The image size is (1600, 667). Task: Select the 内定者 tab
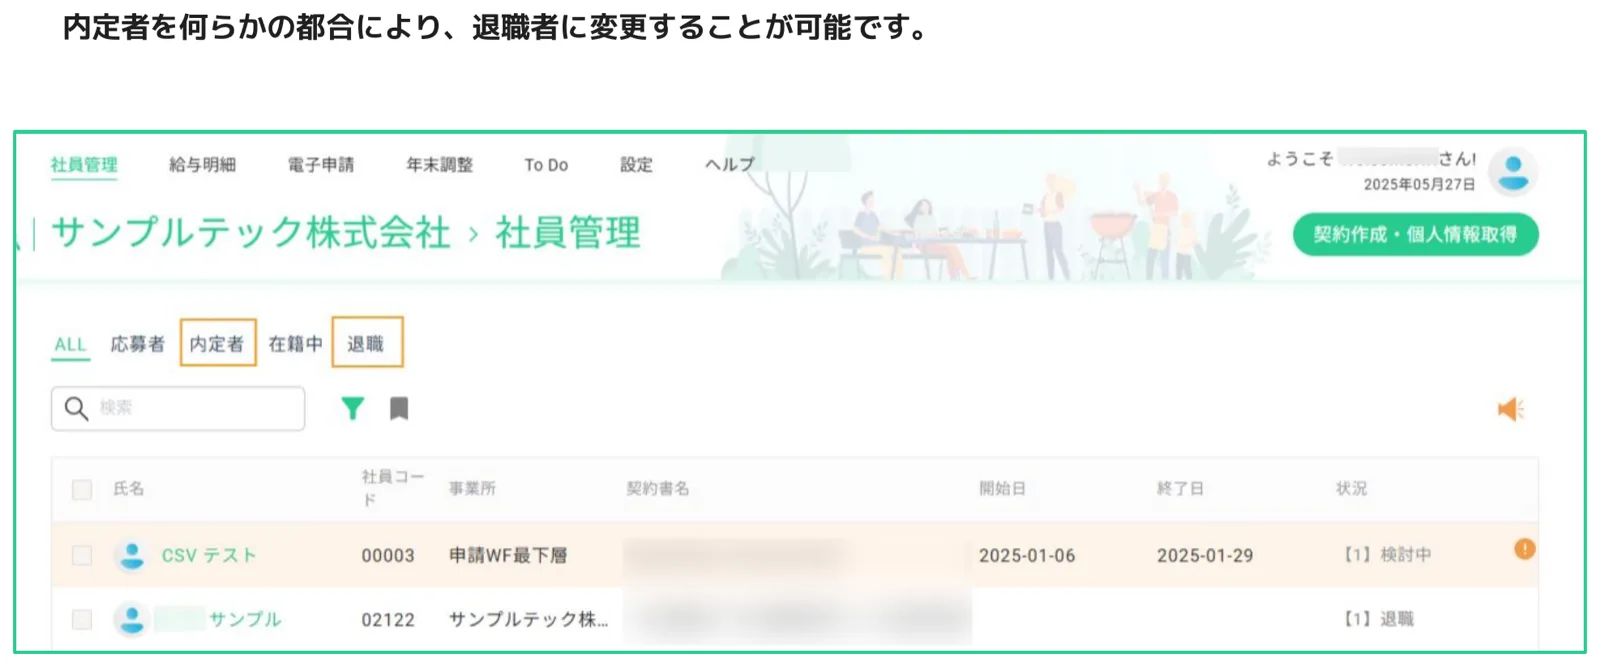[x=217, y=343]
